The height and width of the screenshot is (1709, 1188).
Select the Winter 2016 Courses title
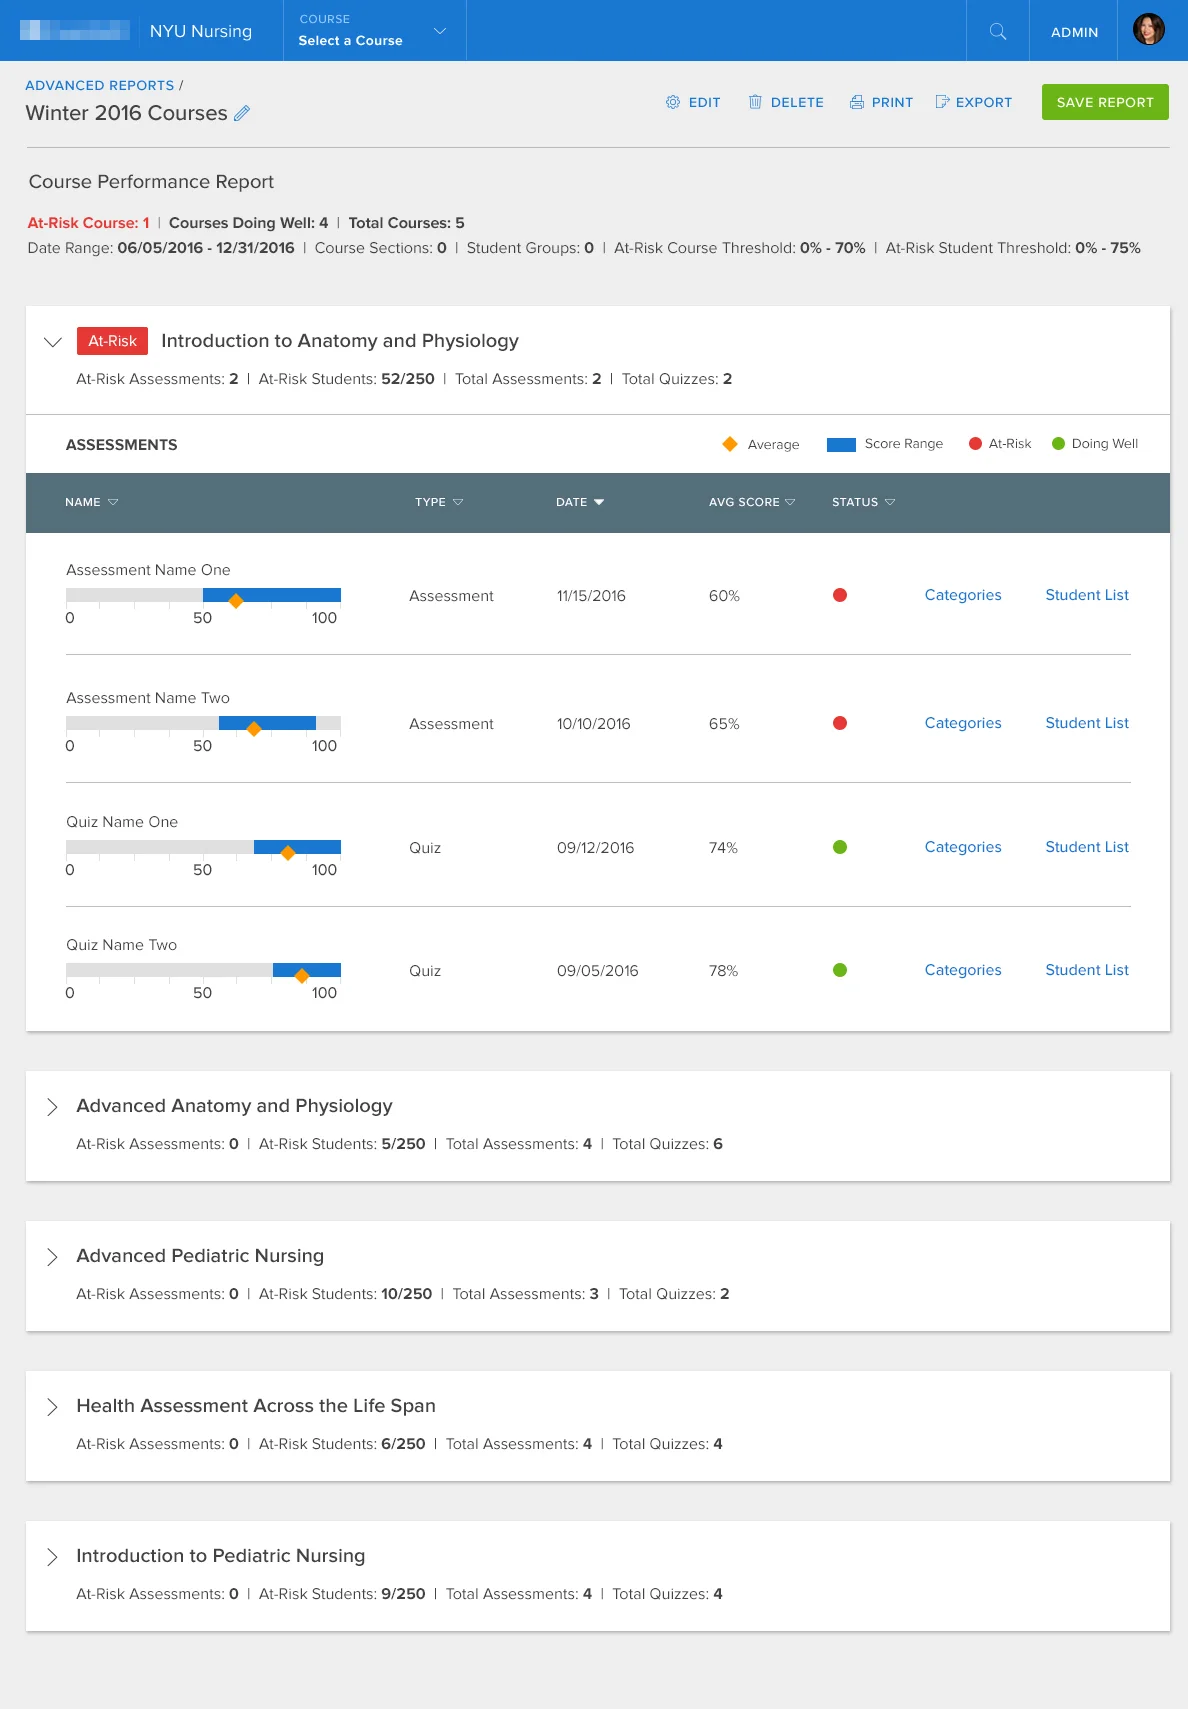tap(126, 113)
